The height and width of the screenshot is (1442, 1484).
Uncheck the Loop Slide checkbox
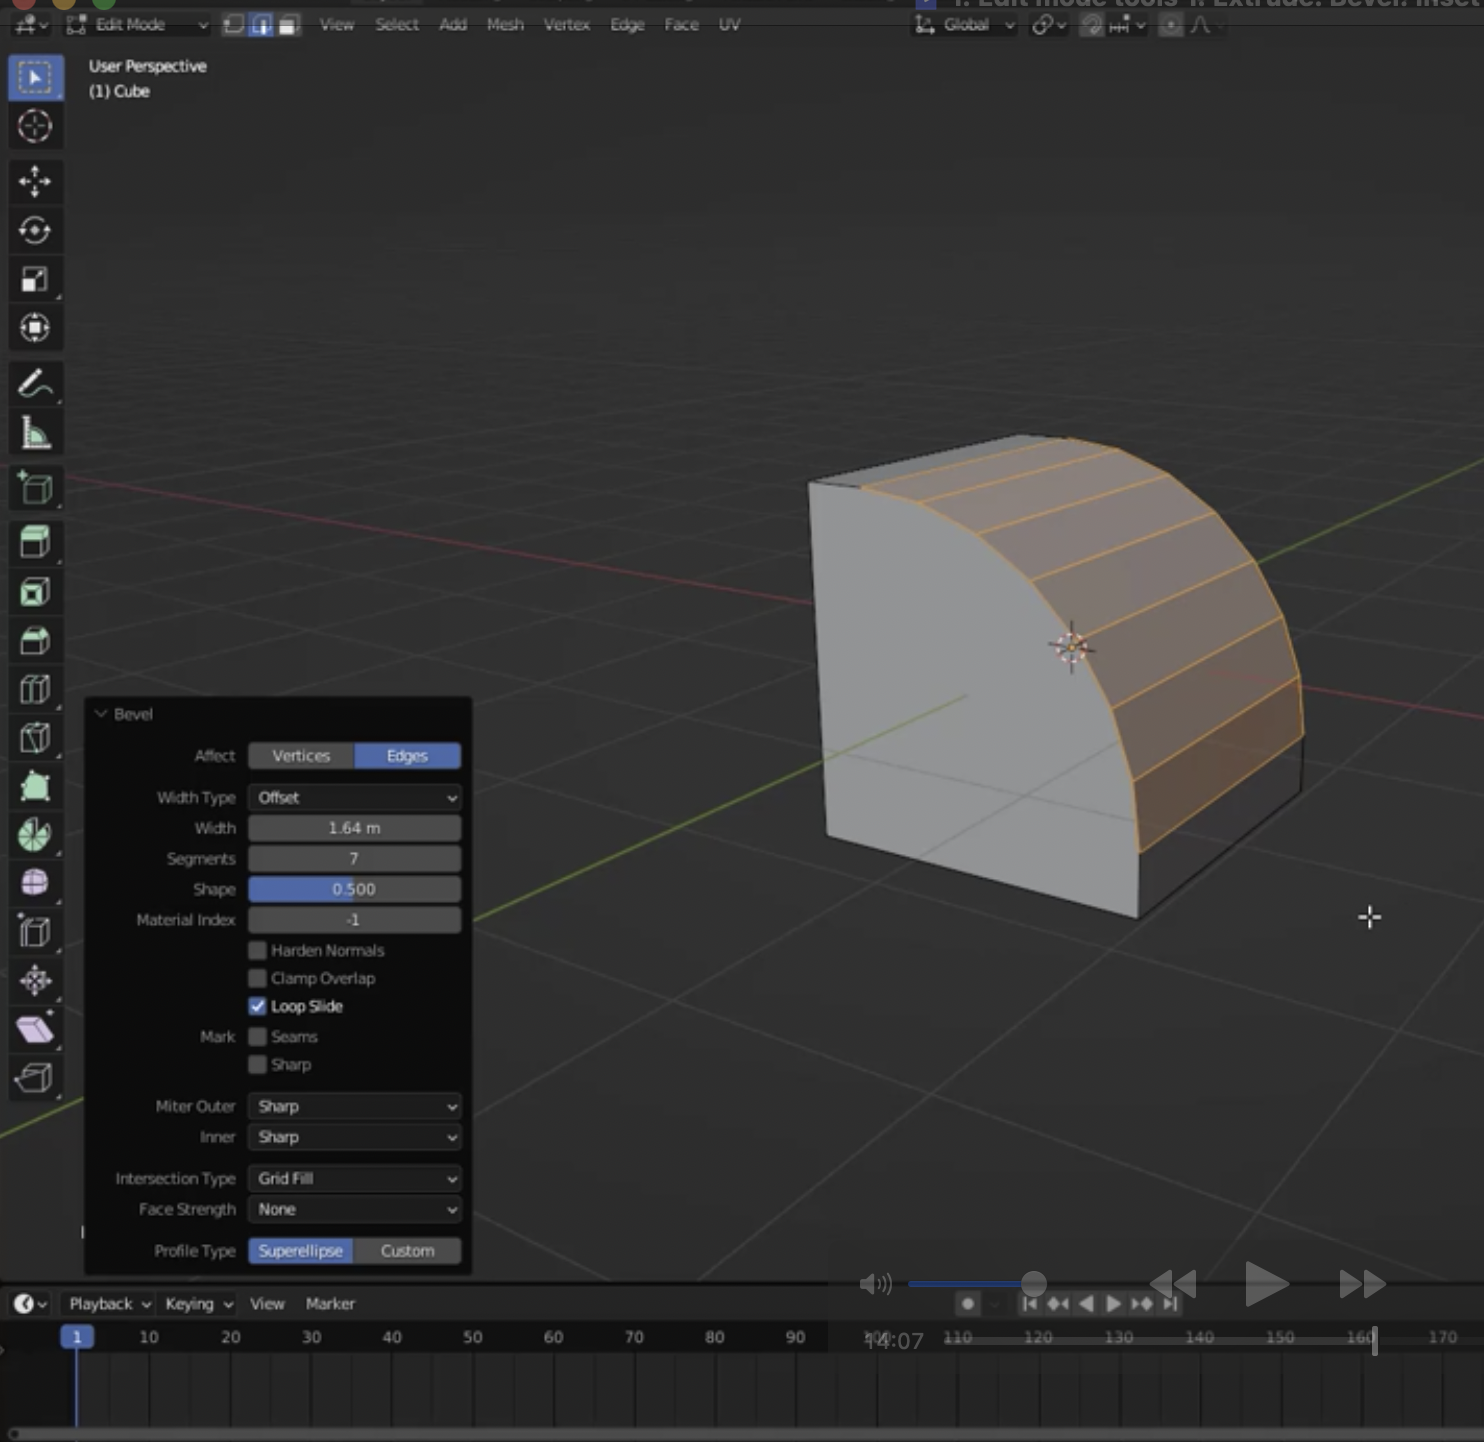point(258,1006)
